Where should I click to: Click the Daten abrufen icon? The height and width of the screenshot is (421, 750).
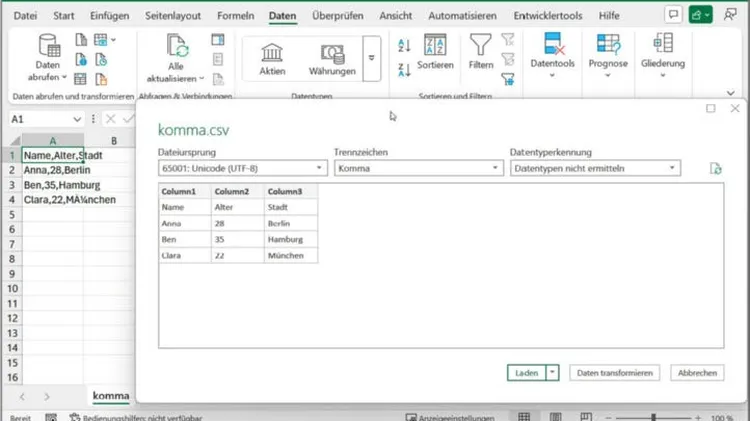[48, 46]
